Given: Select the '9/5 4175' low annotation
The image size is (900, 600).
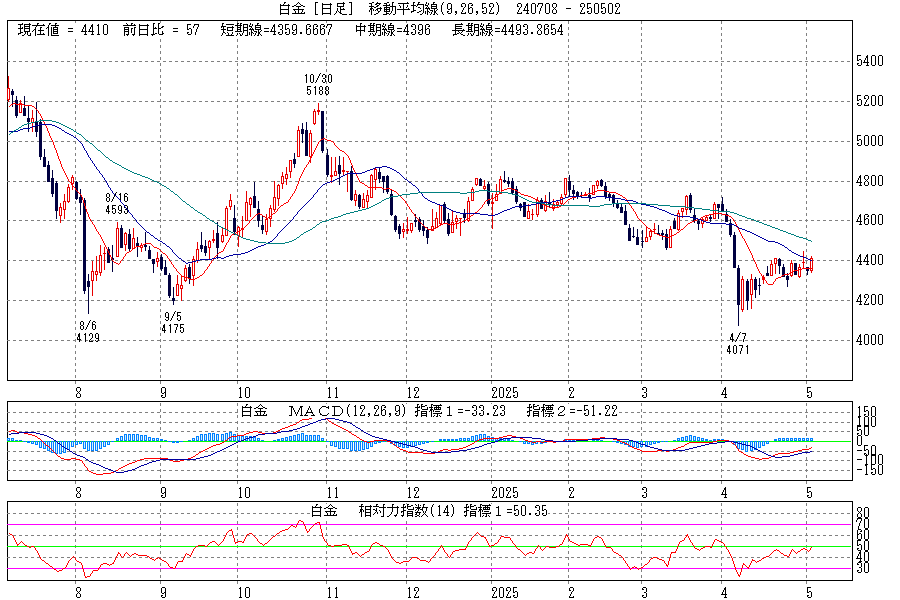Looking at the screenshot, I should point(173,323).
